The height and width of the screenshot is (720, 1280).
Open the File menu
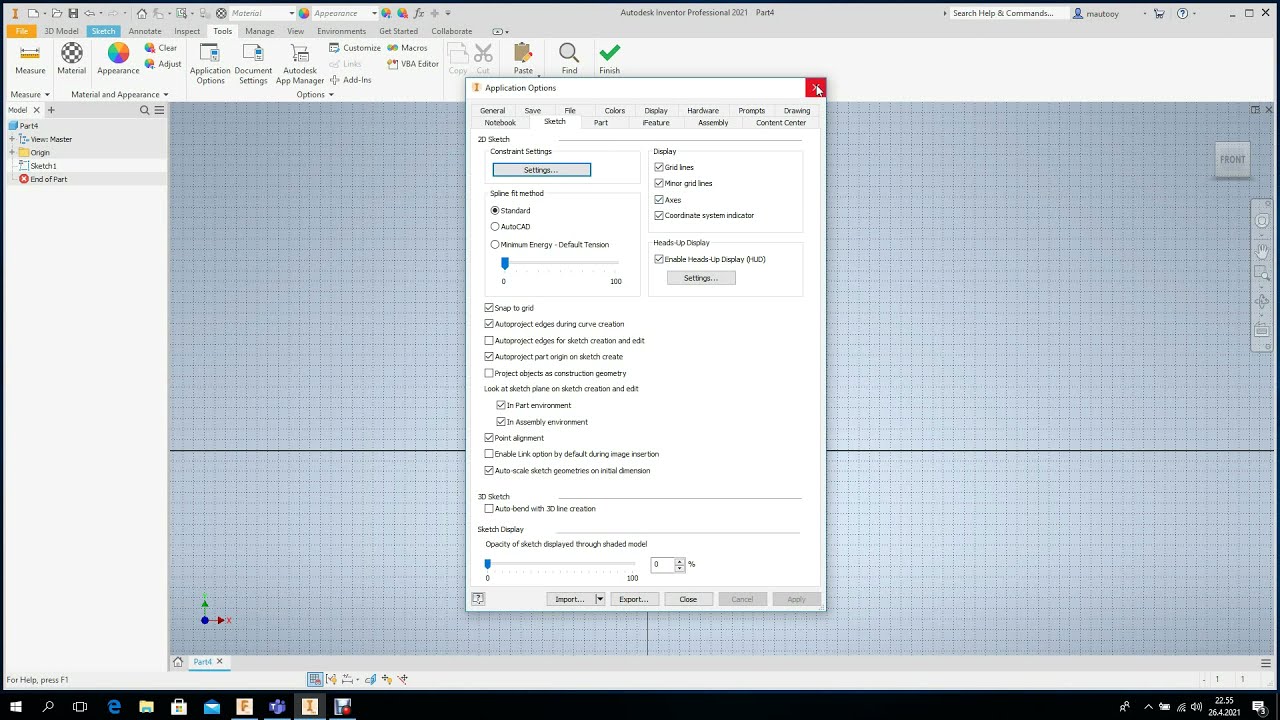pos(21,31)
